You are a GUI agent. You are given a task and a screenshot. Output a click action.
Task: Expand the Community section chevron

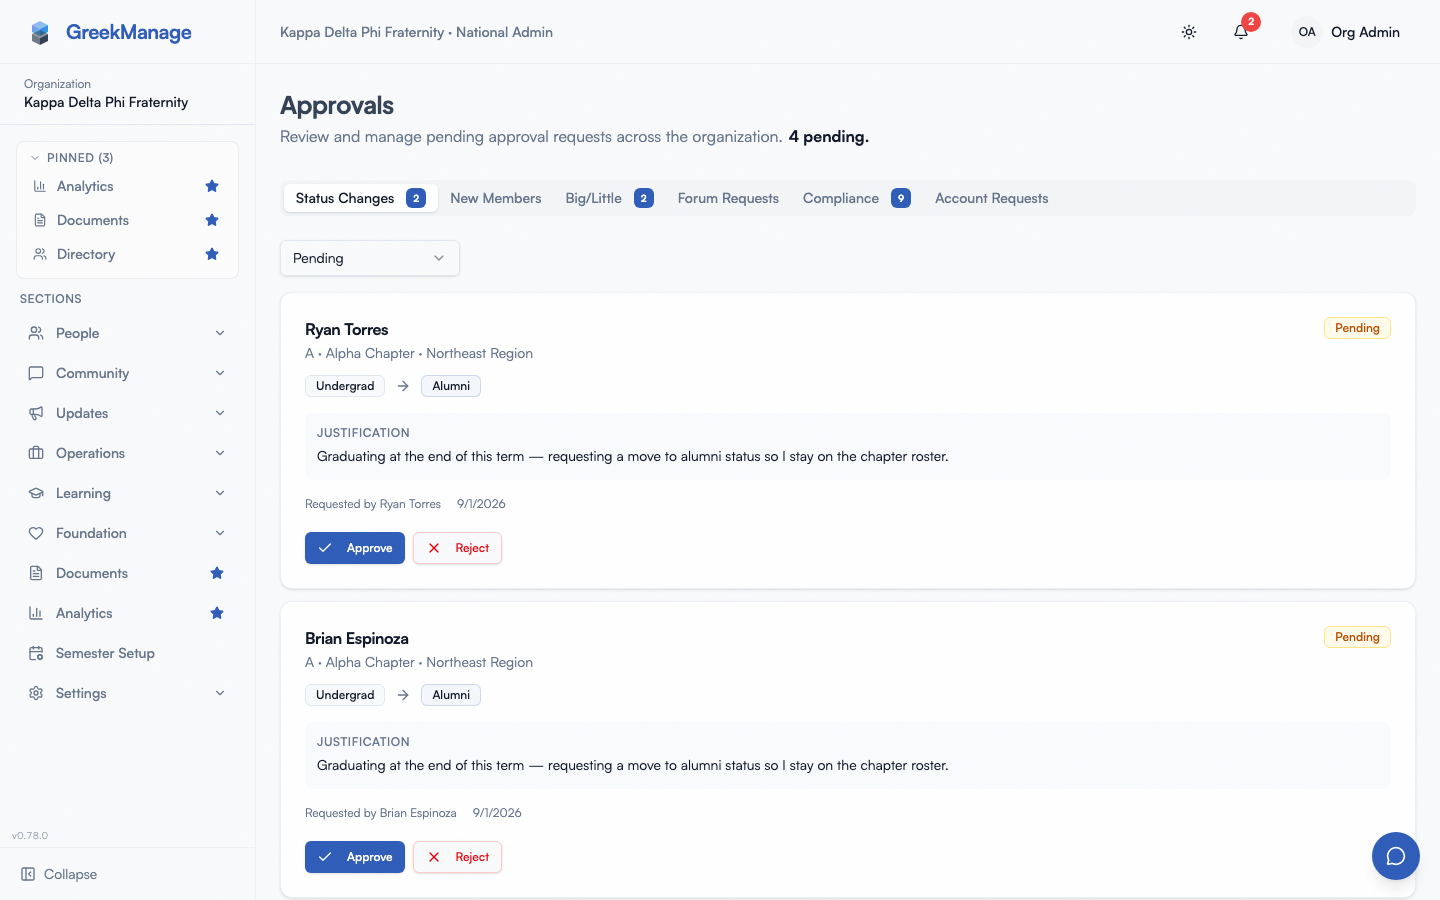(x=220, y=373)
